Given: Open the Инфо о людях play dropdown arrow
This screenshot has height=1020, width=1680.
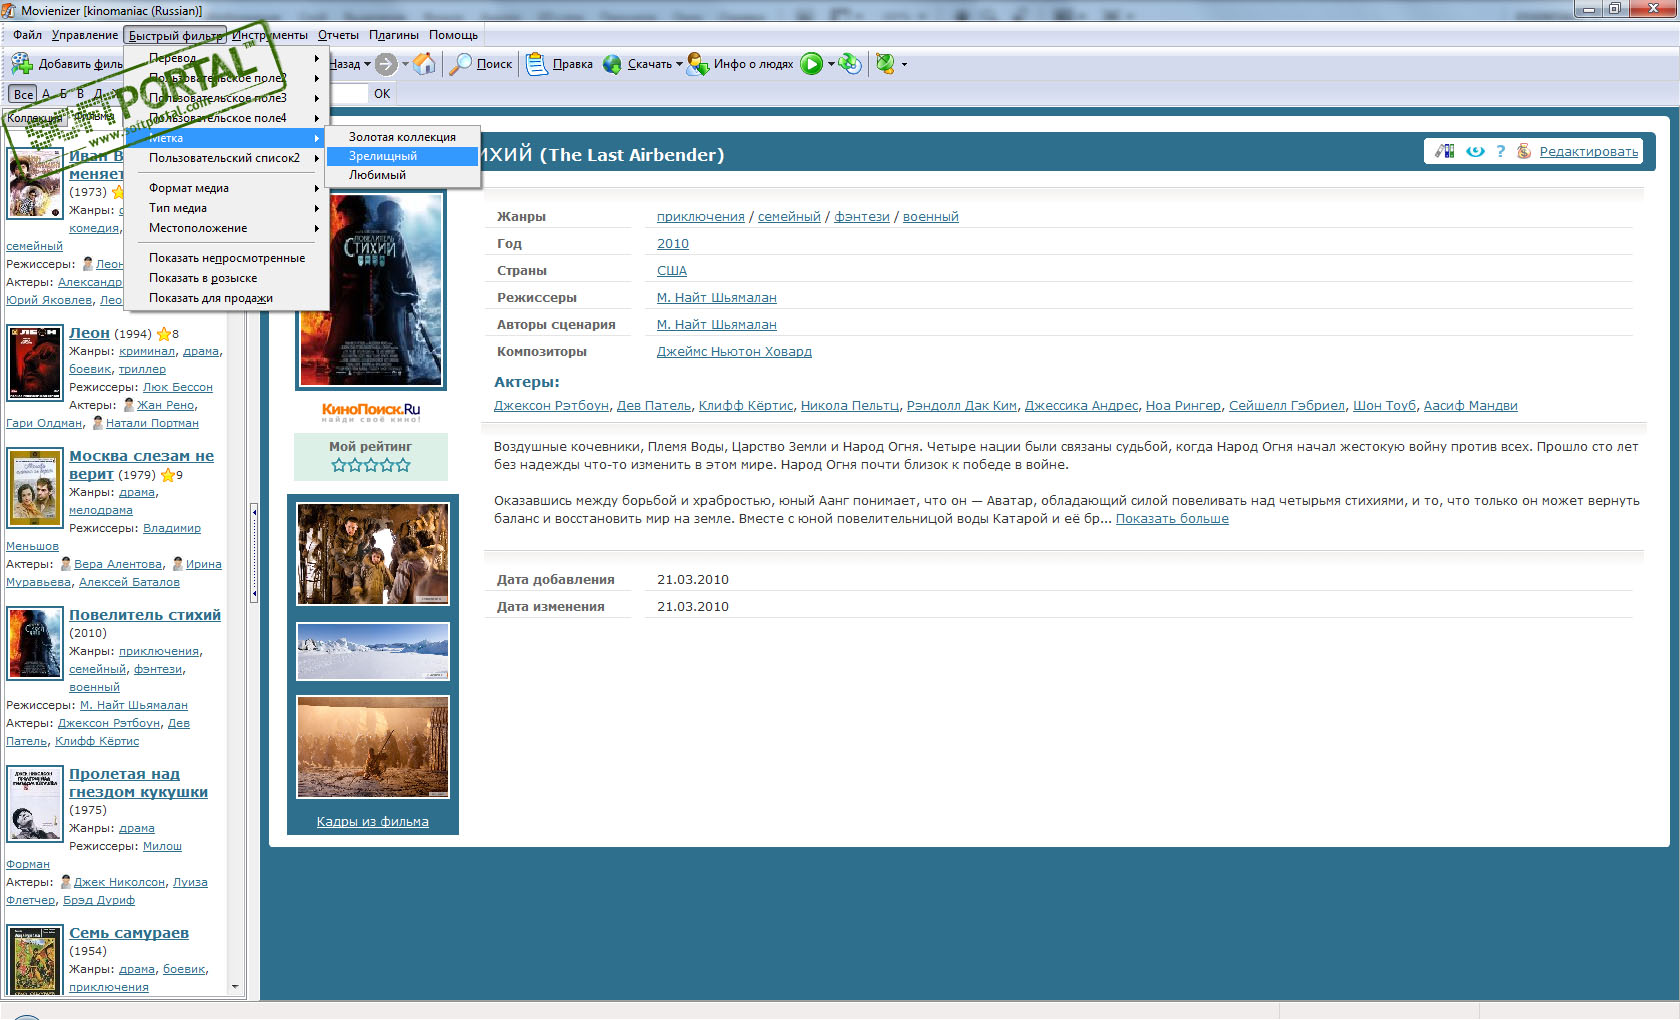Looking at the screenshot, I should [x=831, y=64].
